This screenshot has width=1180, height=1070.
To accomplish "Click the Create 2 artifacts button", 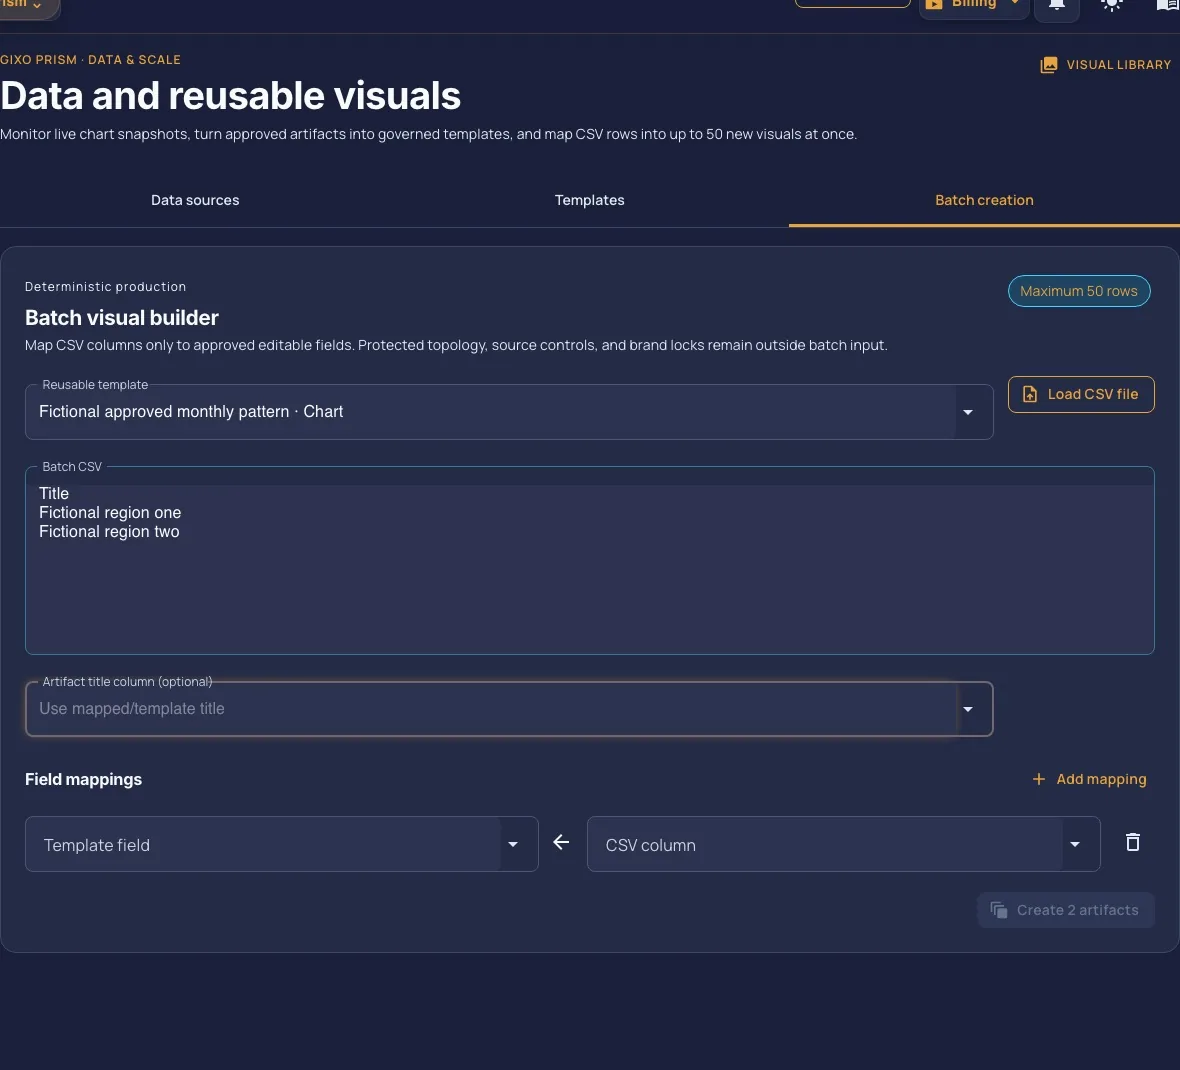I will coord(1066,910).
